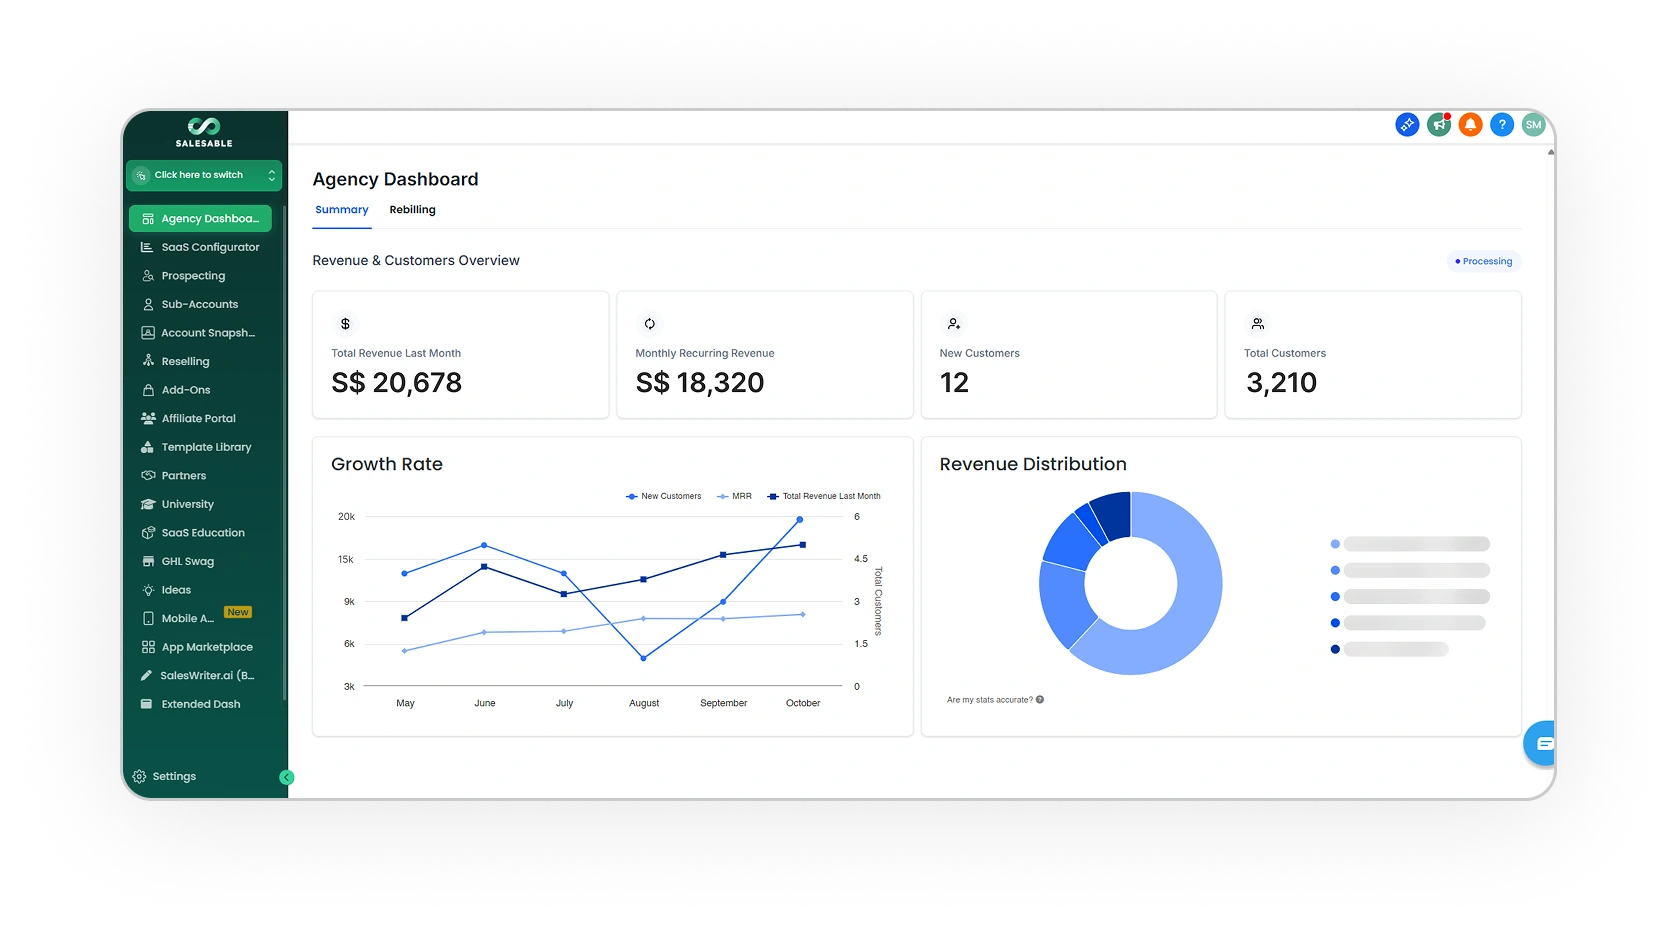Click the blue quick actions icon in header
The image size is (1677, 933).
(1406, 125)
